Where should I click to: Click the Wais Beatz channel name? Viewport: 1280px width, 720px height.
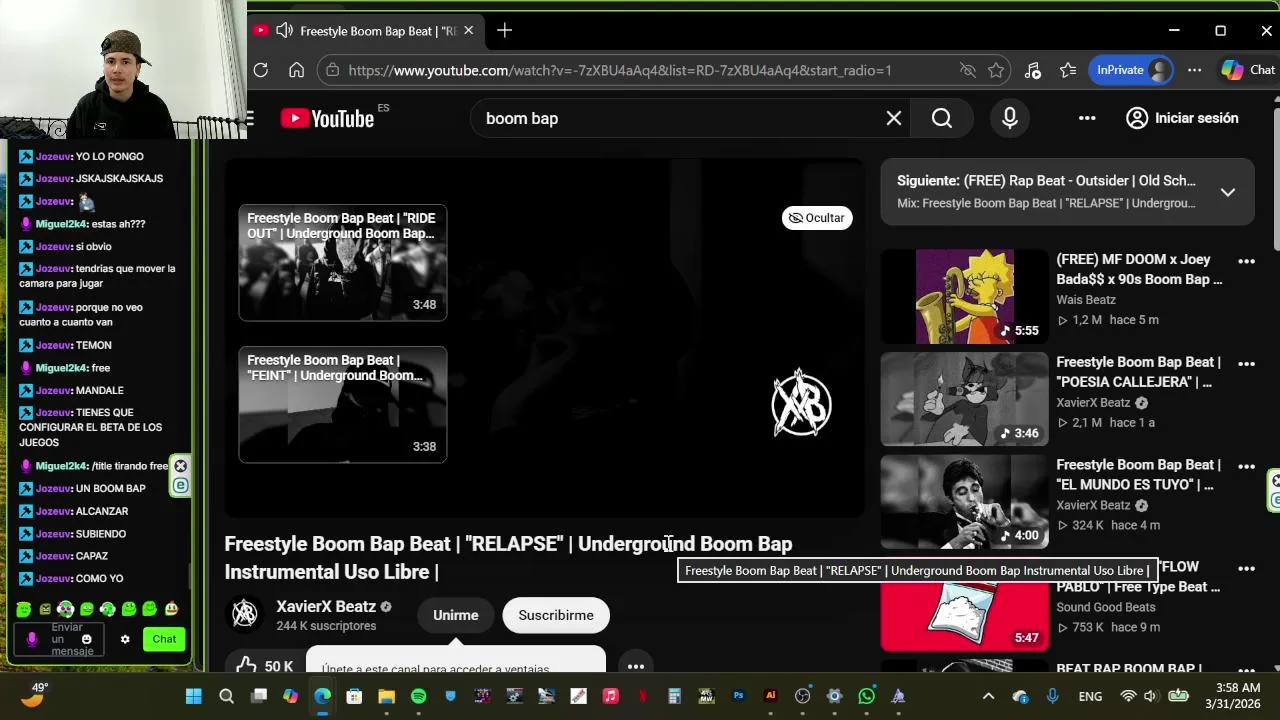tap(1086, 300)
